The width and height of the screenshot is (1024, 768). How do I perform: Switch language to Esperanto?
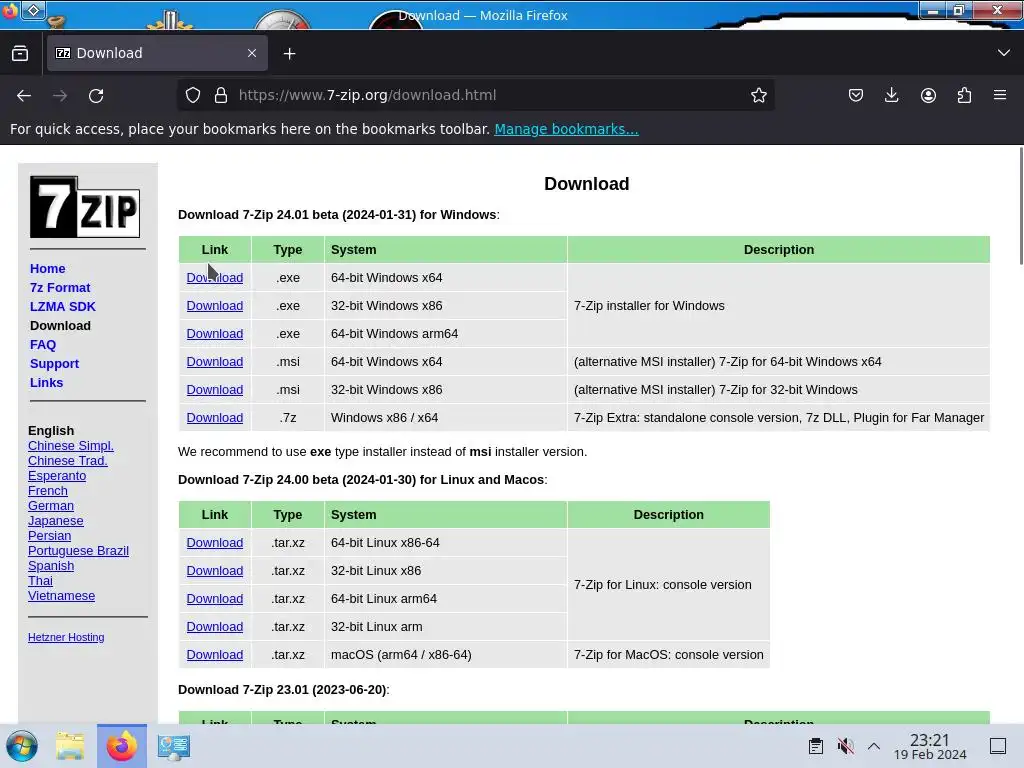click(x=57, y=475)
